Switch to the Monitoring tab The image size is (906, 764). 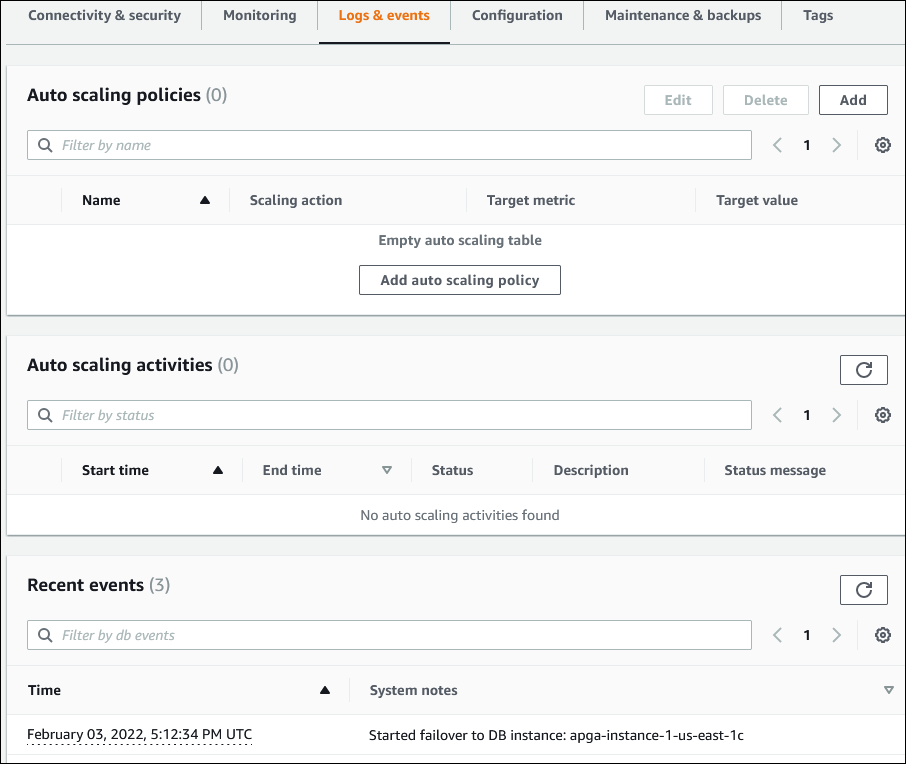(x=259, y=15)
